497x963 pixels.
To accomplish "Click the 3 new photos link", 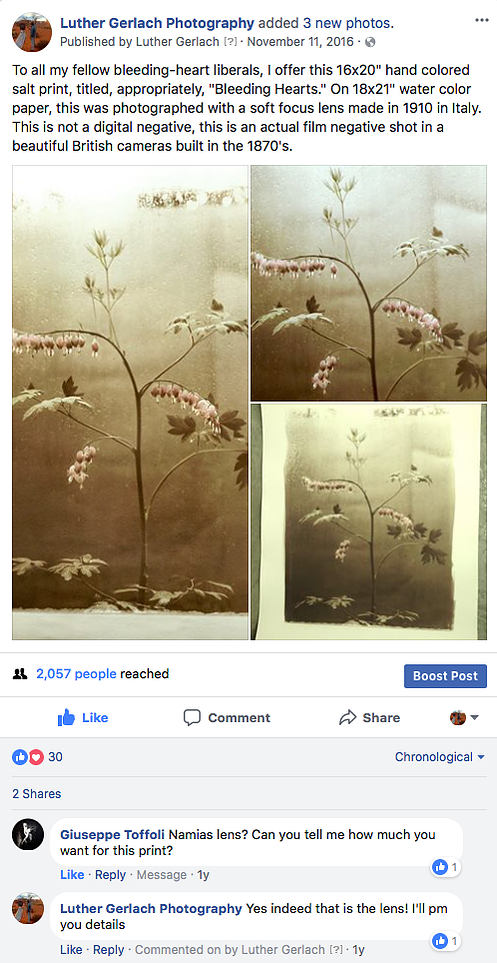I will coord(348,23).
